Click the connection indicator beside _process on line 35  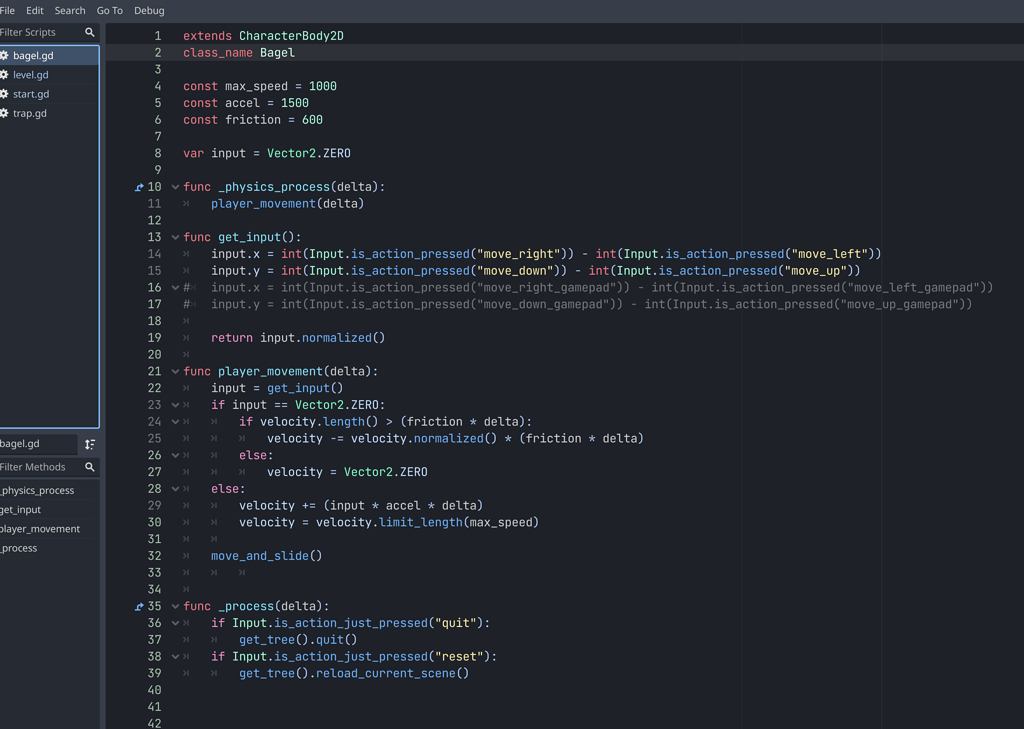tap(138, 605)
